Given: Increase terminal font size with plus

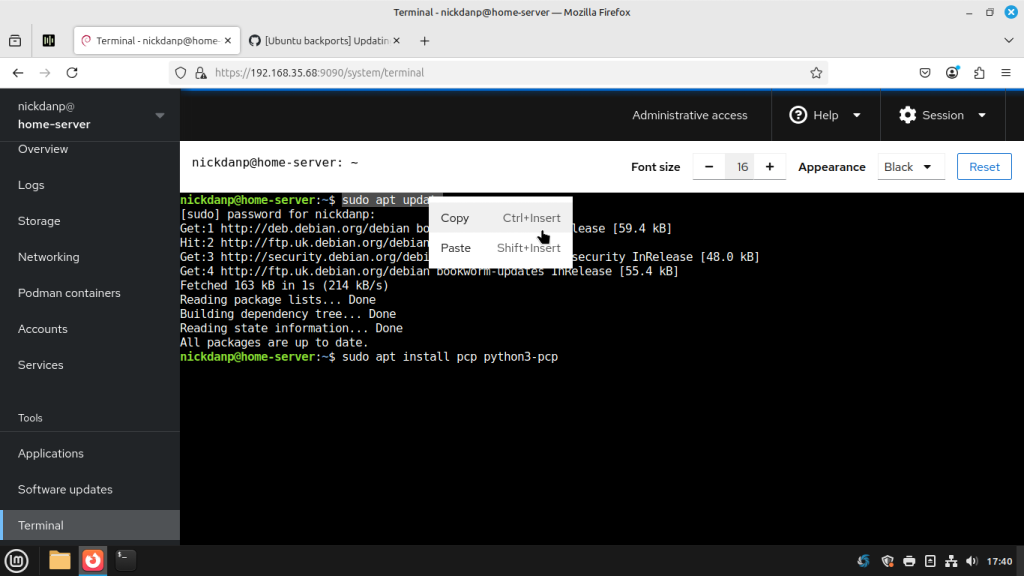Looking at the screenshot, I should (x=769, y=167).
